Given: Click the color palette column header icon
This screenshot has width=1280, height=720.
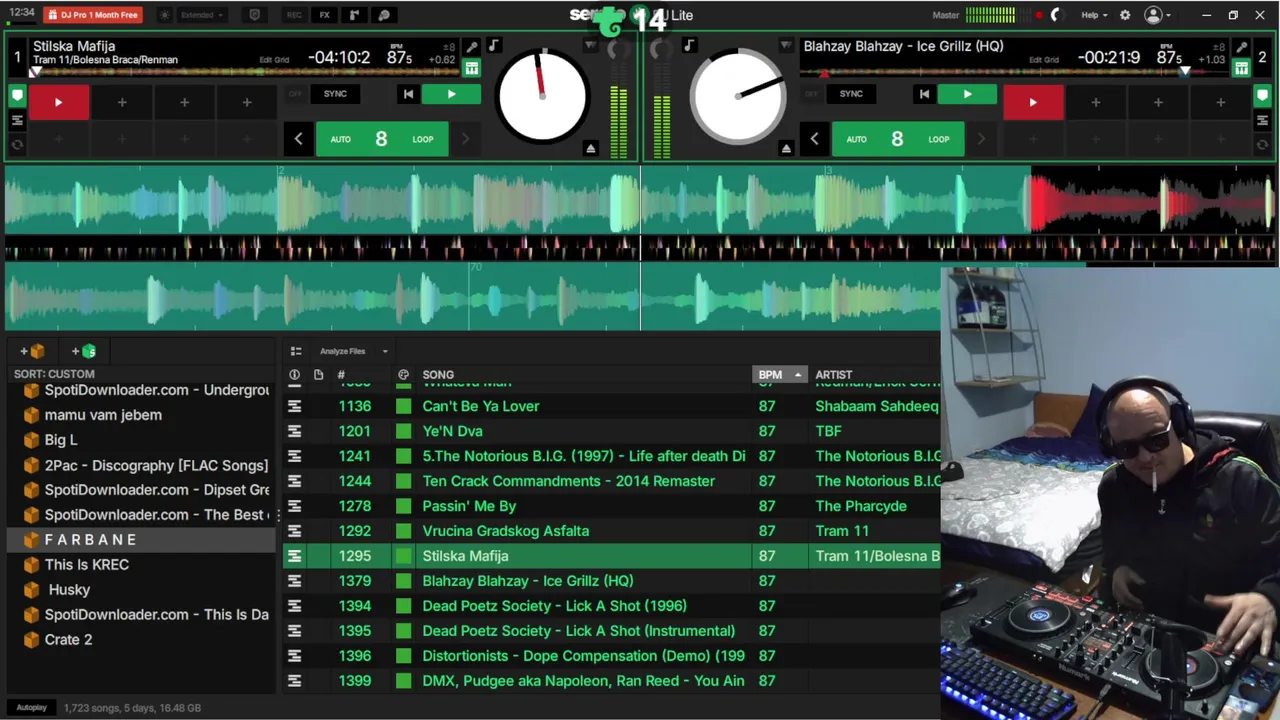Looking at the screenshot, I should click(403, 375).
